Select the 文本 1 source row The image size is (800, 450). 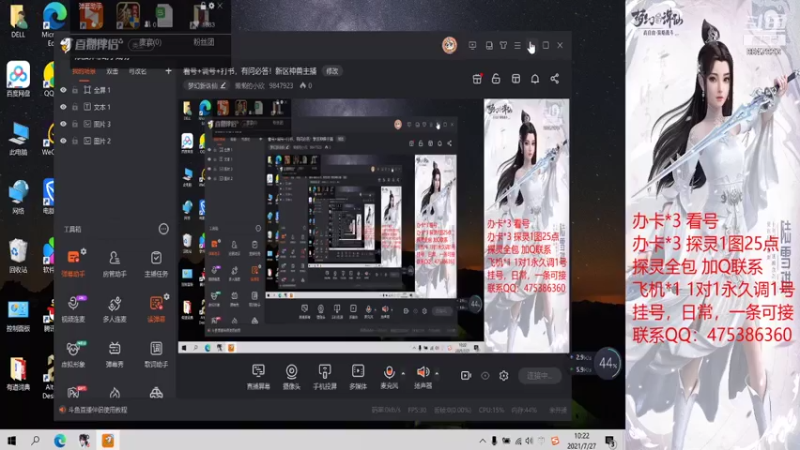click(x=115, y=107)
